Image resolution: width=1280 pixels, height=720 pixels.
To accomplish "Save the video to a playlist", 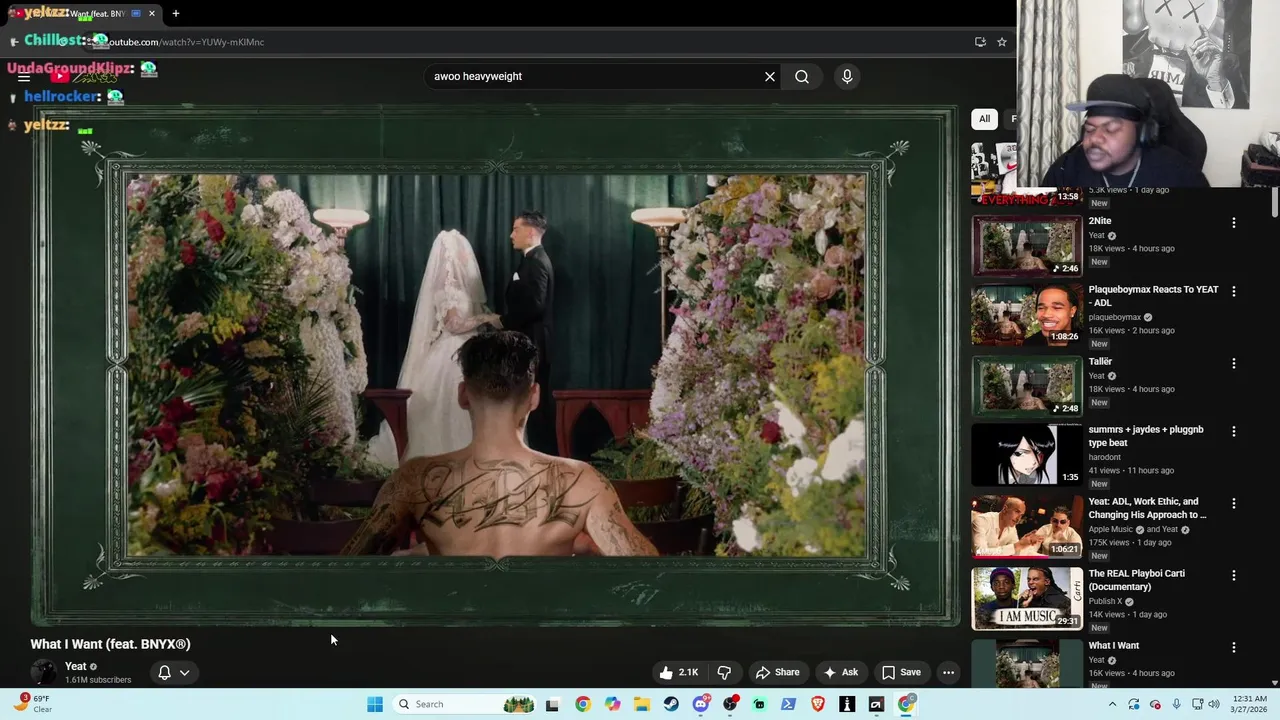I will point(901,672).
